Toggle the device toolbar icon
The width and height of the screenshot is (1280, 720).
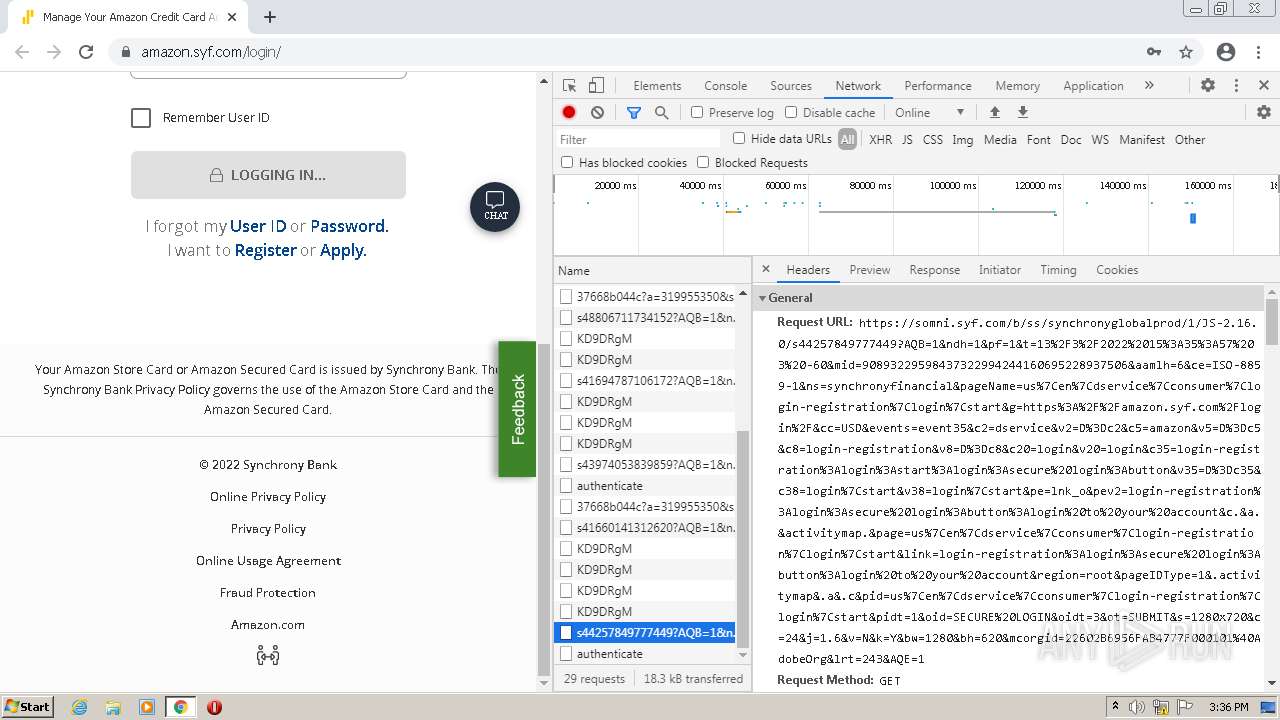tap(596, 86)
